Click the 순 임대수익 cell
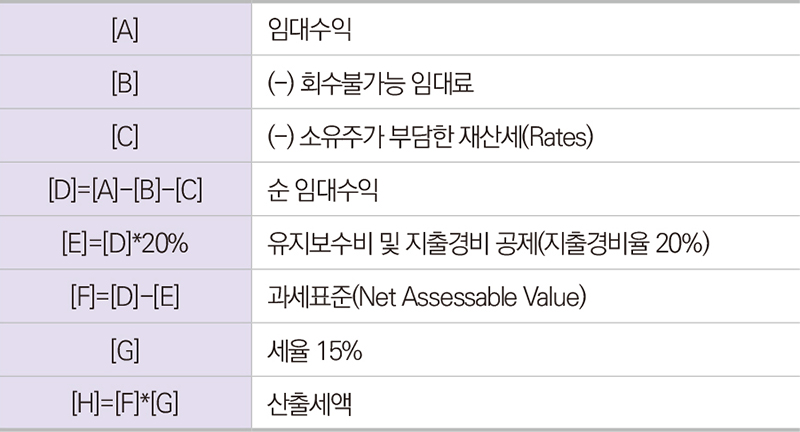 click(526, 189)
